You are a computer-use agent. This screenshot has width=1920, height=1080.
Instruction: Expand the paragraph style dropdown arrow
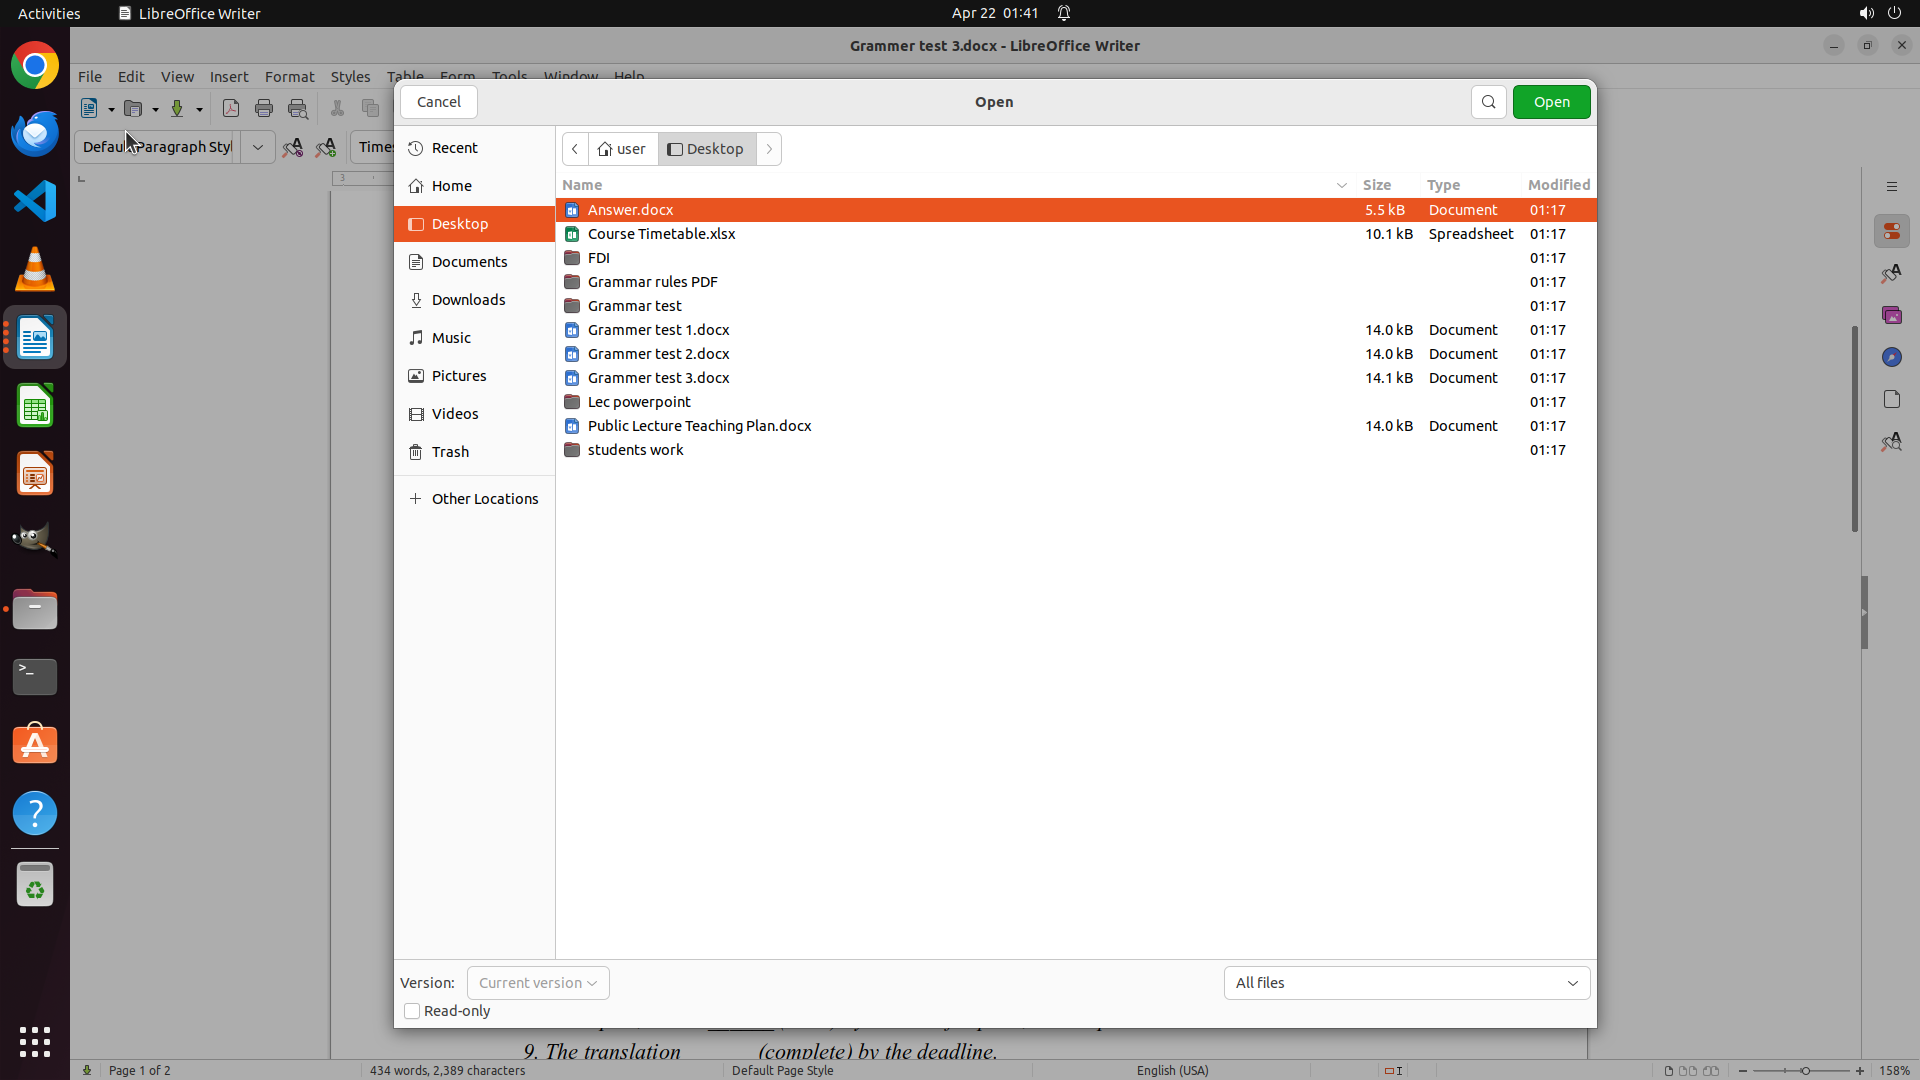[x=258, y=147]
